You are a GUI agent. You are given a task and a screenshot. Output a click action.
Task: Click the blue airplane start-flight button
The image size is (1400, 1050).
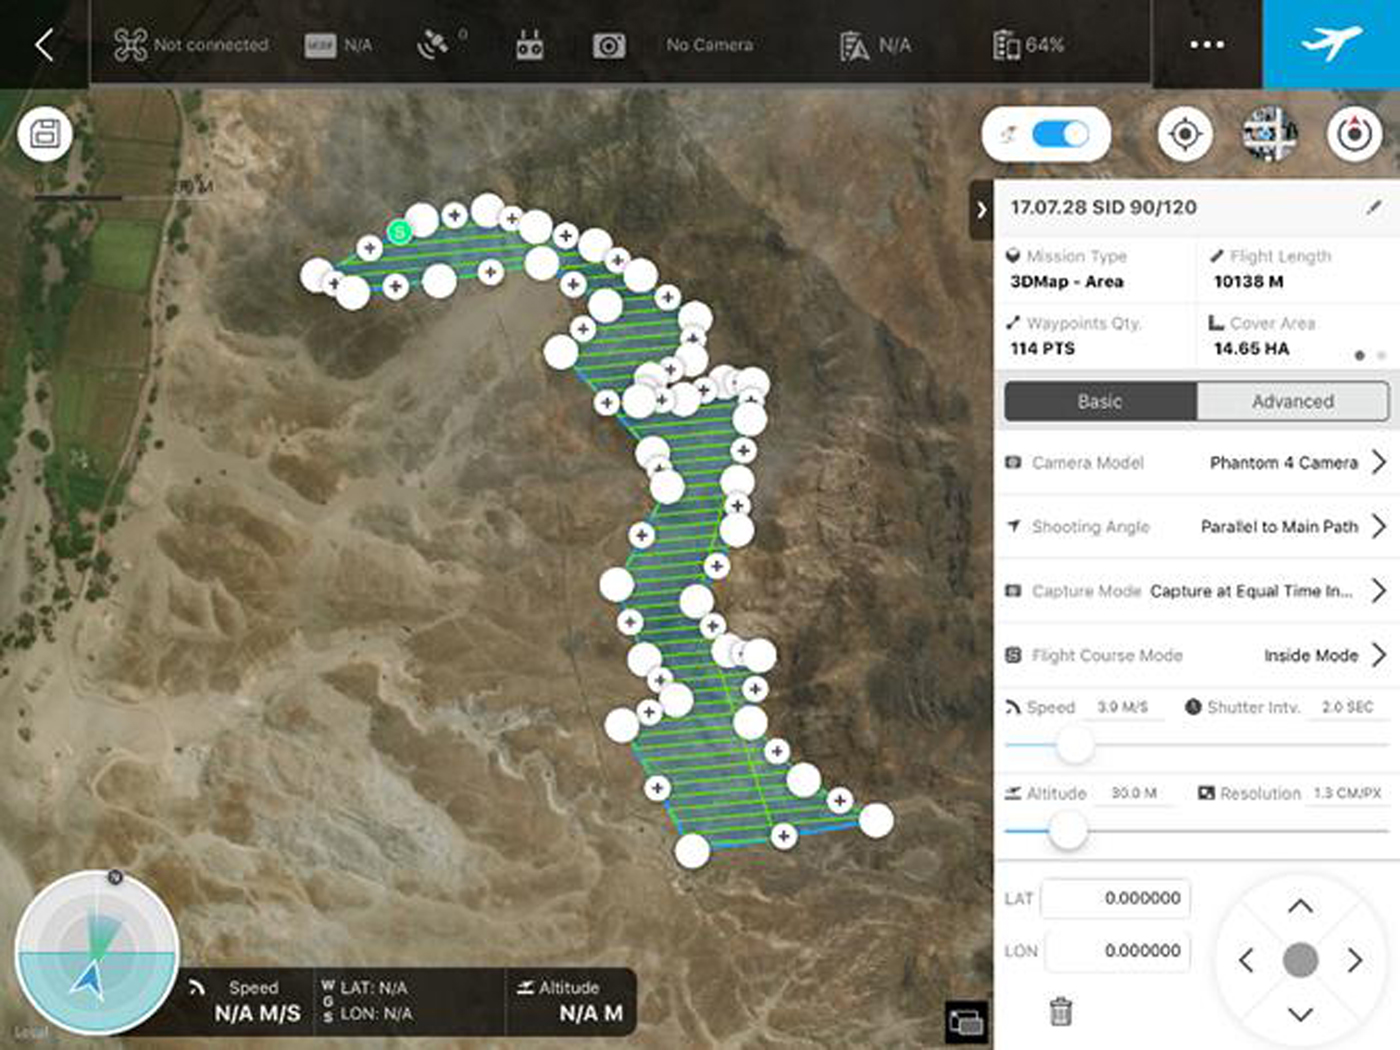(1330, 44)
